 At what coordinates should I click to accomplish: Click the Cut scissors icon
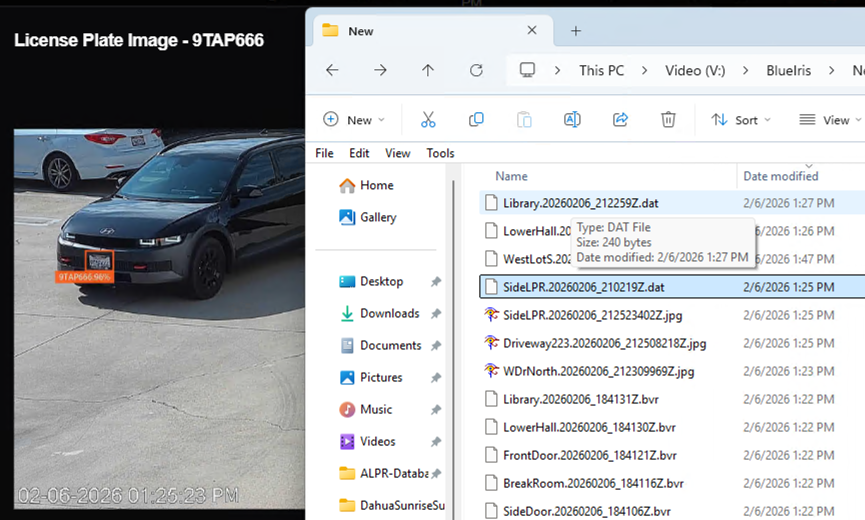click(x=428, y=120)
